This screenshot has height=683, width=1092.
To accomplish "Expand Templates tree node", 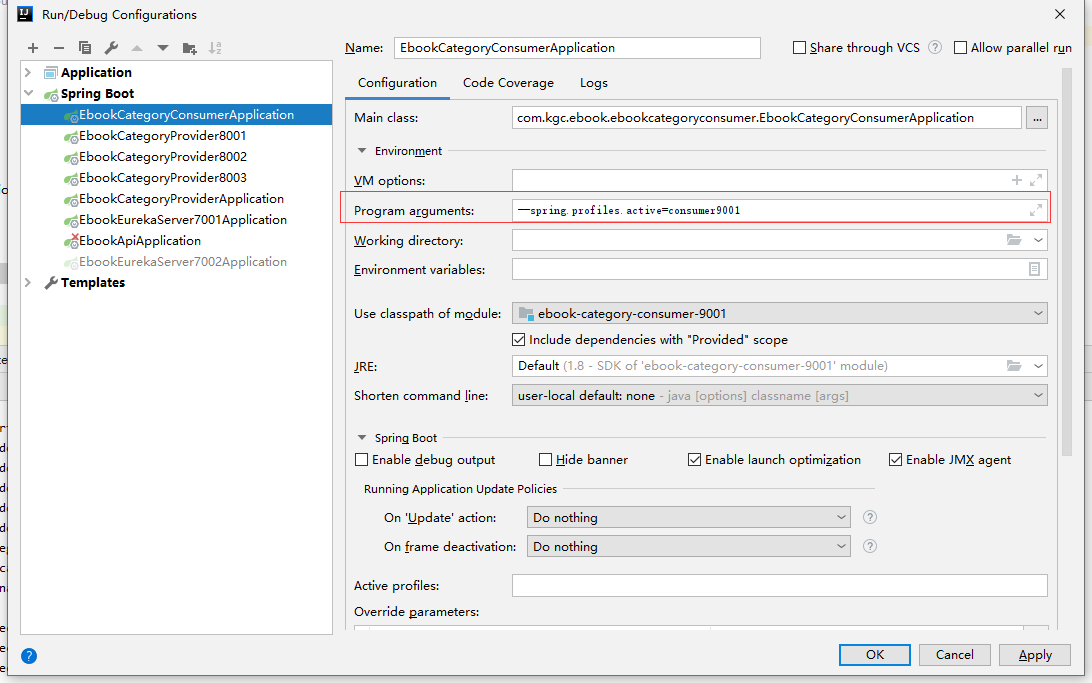I will pyautogui.click(x=28, y=283).
